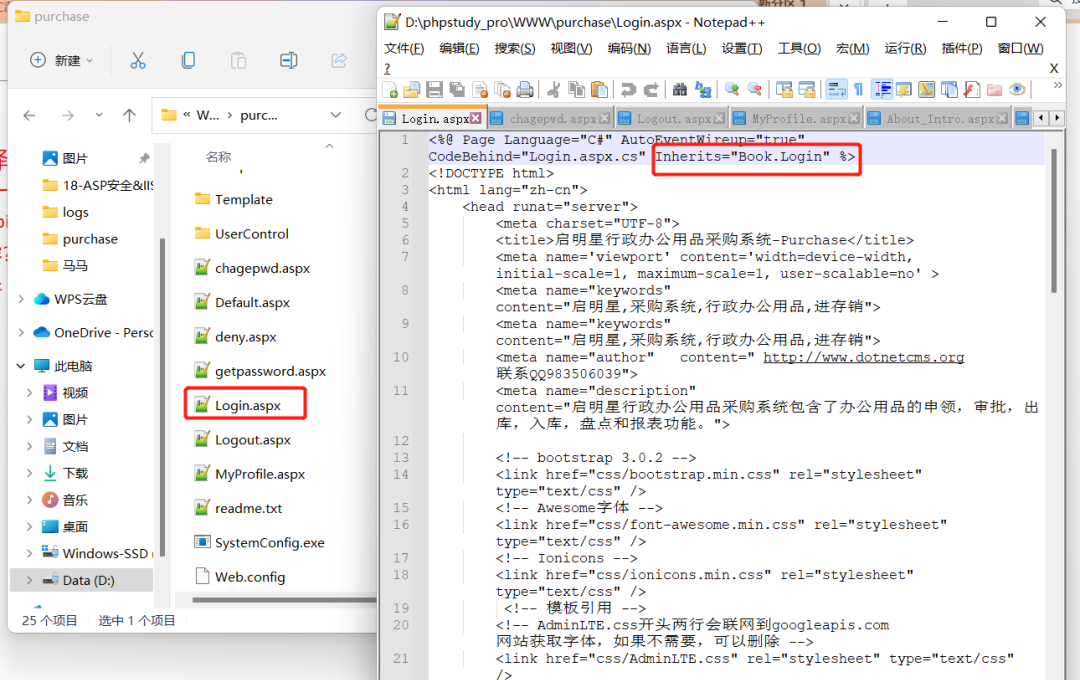Click the Paste clipboard icon in Notepad++ toolbar
1080x680 pixels.
pyautogui.click(x=599, y=90)
